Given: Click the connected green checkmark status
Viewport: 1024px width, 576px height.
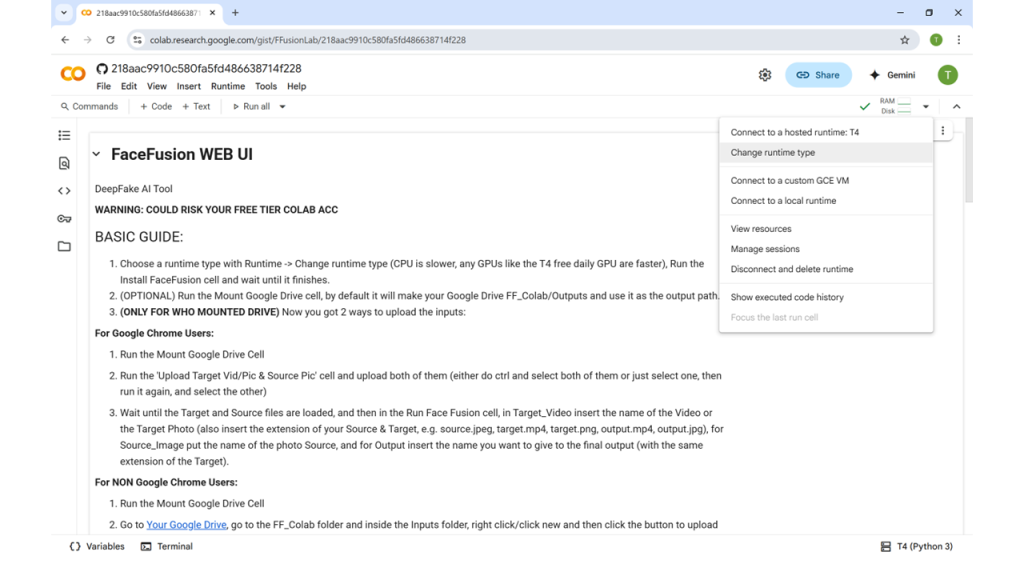Looking at the screenshot, I should coord(865,106).
